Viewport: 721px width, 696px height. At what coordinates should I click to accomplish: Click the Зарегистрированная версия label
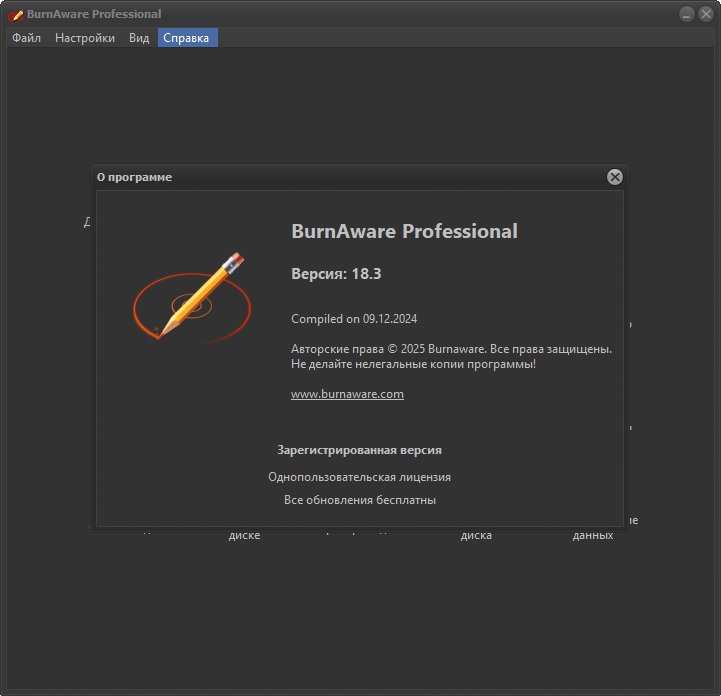pyautogui.click(x=360, y=450)
